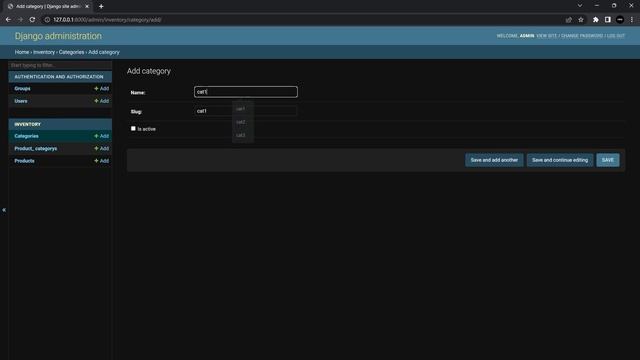Click the plus Add icon for Categories
The width and height of the screenshot is (640, 360).
(102, 136)
